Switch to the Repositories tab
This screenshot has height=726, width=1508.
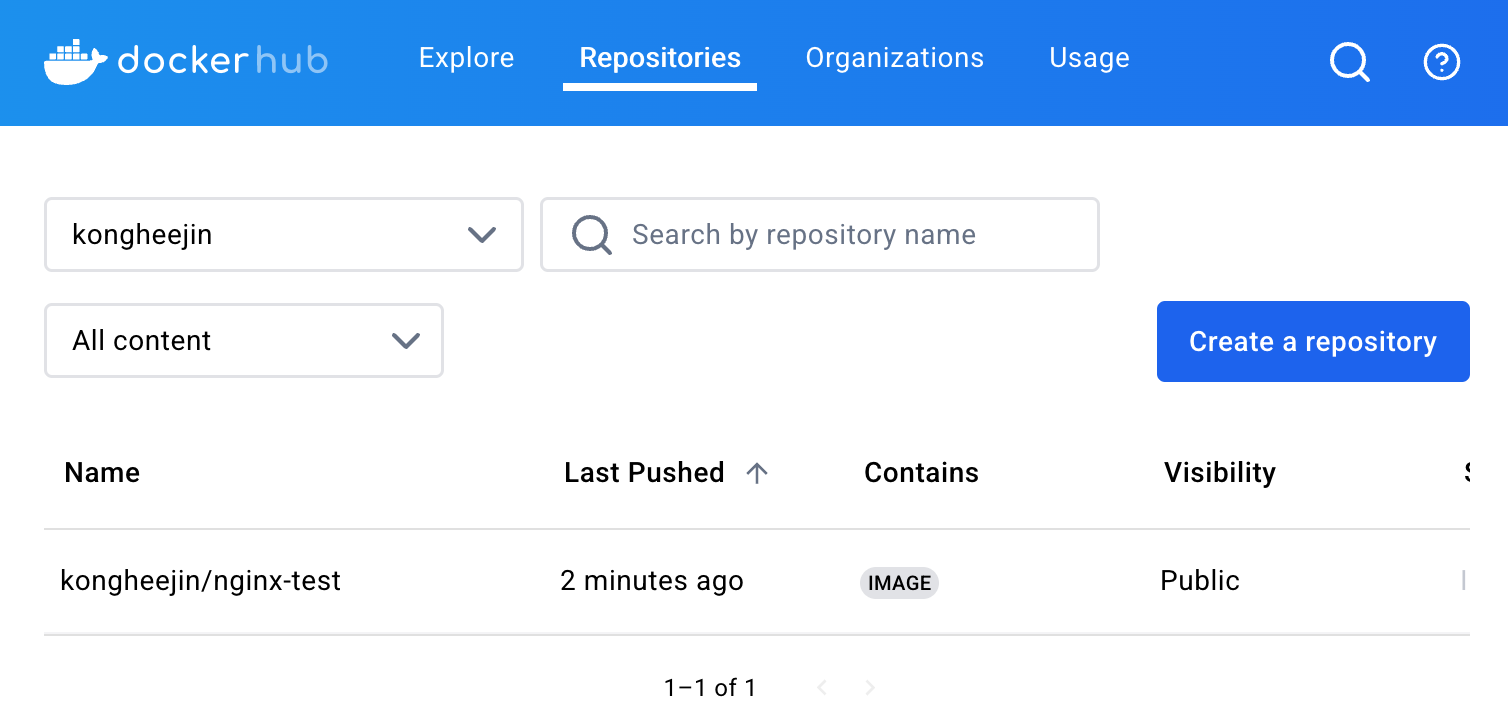[x=660, y=58]
